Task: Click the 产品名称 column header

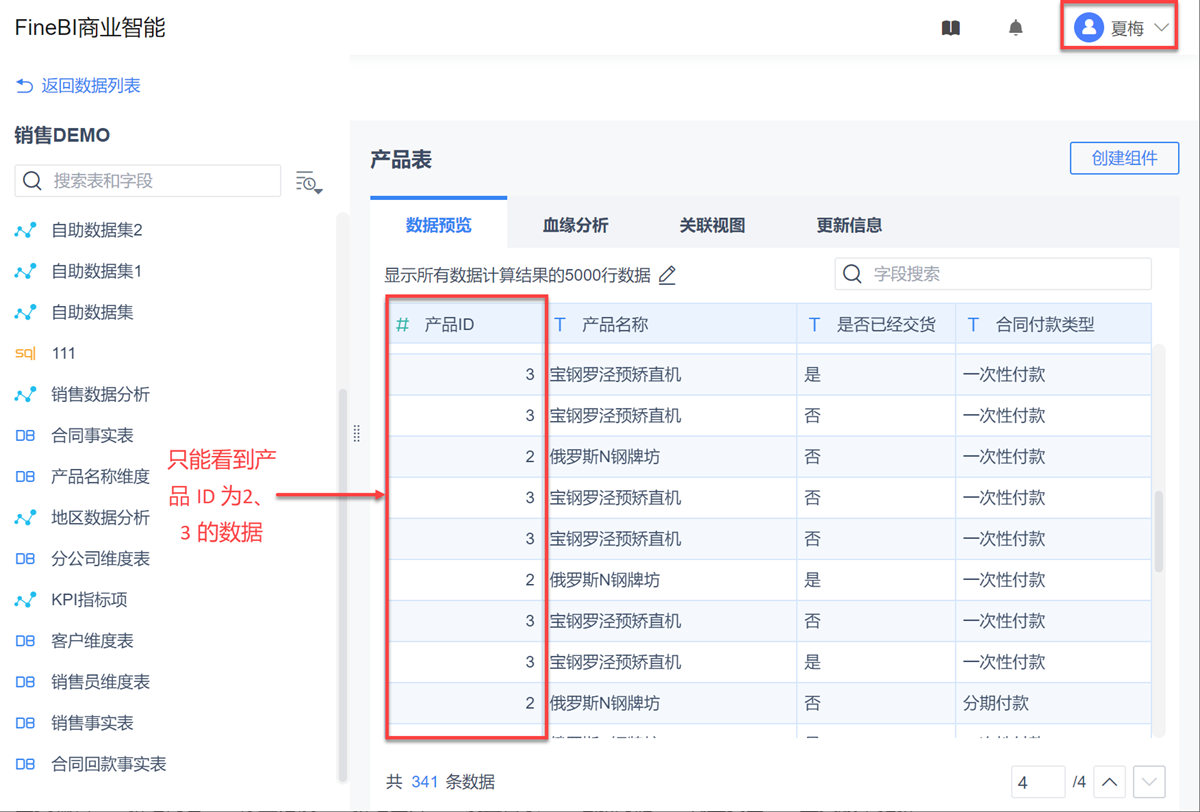Action: [671, 324]
